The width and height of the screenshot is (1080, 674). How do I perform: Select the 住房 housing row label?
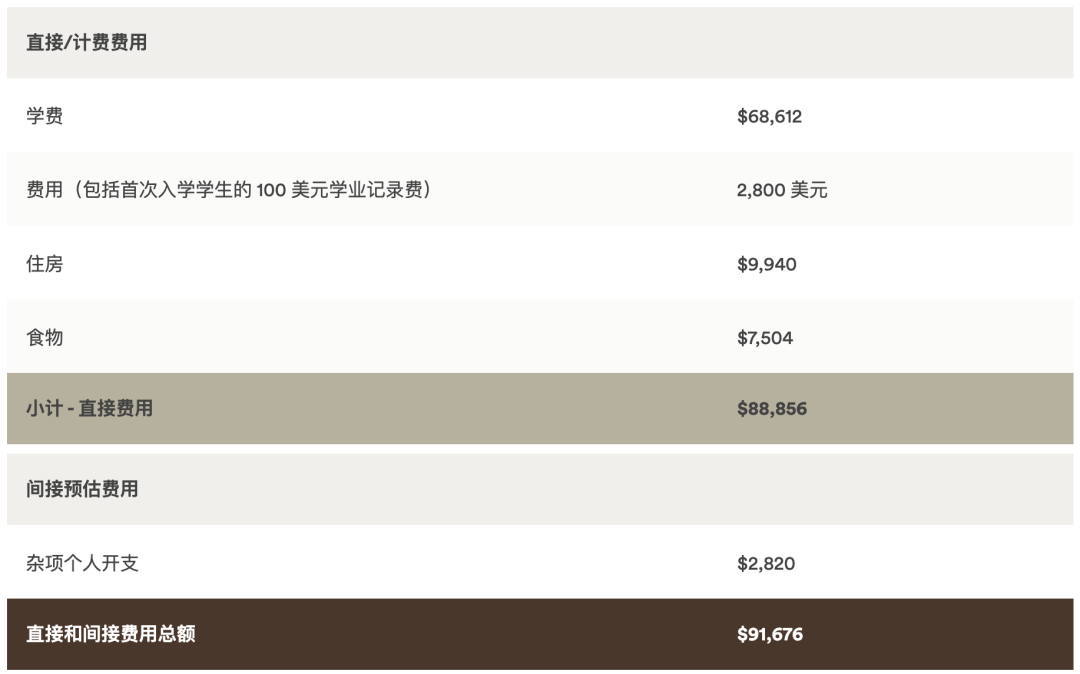pos(45,264)
